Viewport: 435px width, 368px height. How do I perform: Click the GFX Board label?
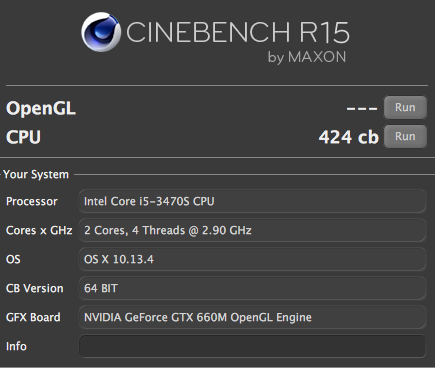[x=33, y=317]
